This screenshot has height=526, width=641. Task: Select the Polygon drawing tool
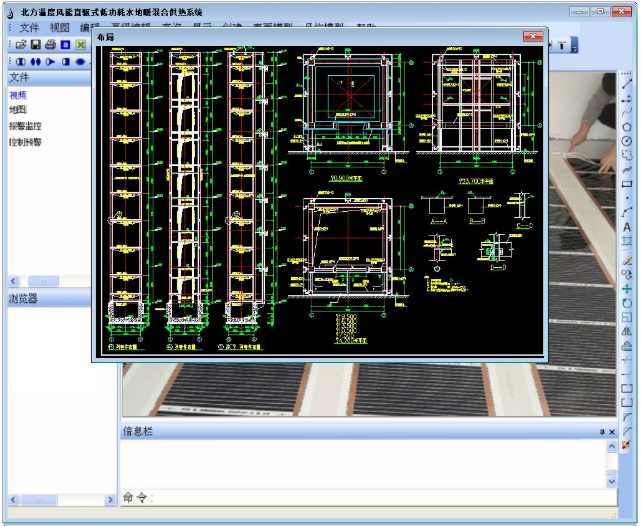click(x=627, y=127)
